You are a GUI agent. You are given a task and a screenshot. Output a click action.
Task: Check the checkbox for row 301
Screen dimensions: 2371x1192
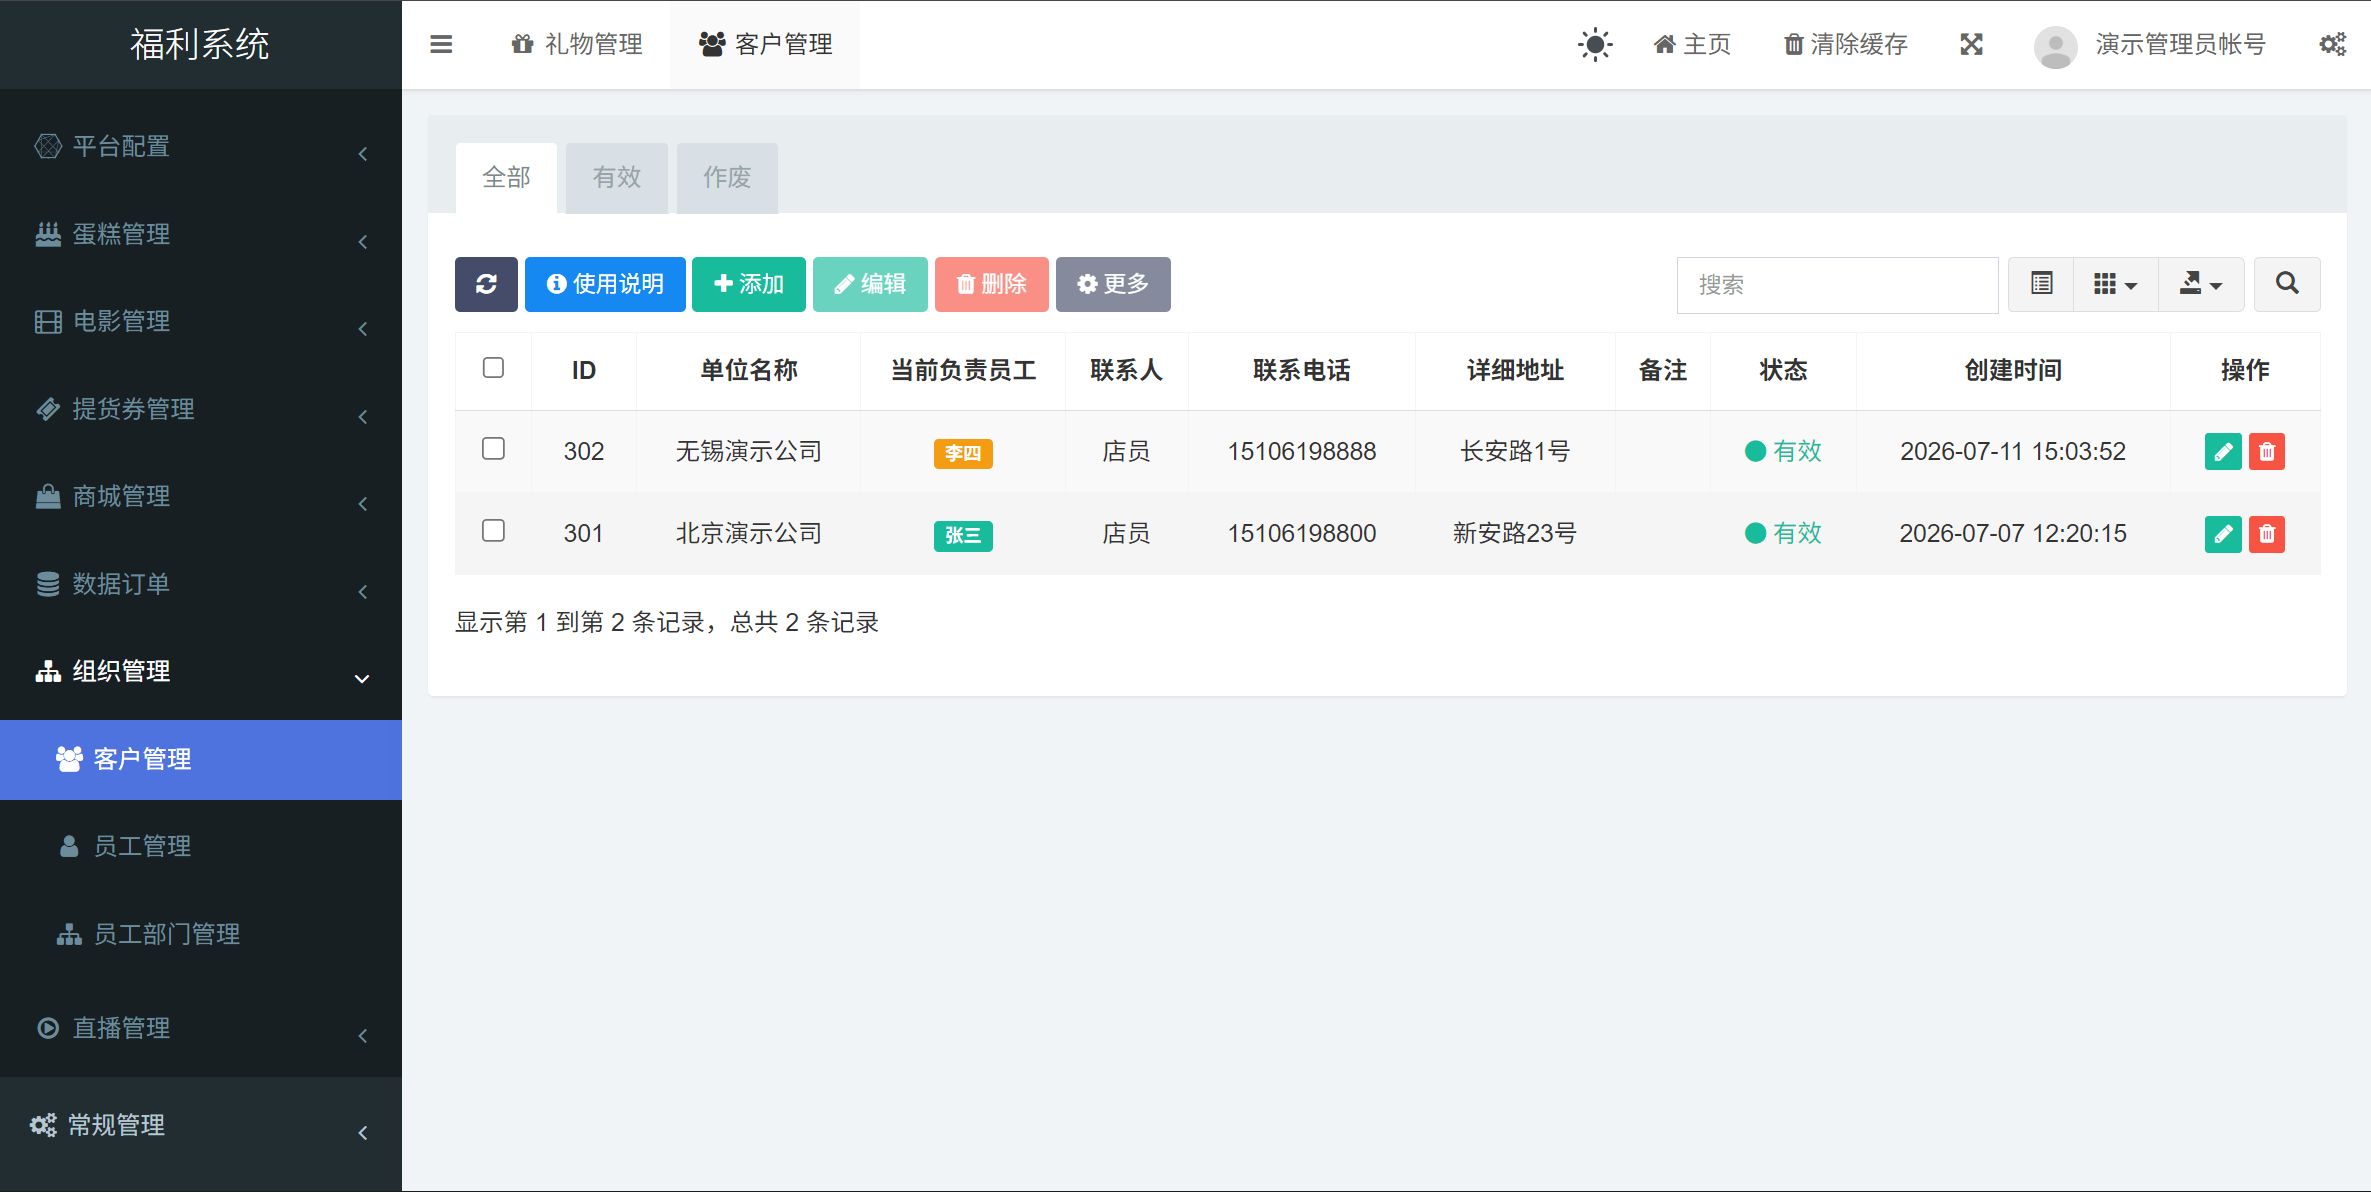click(x=493, y=531)
